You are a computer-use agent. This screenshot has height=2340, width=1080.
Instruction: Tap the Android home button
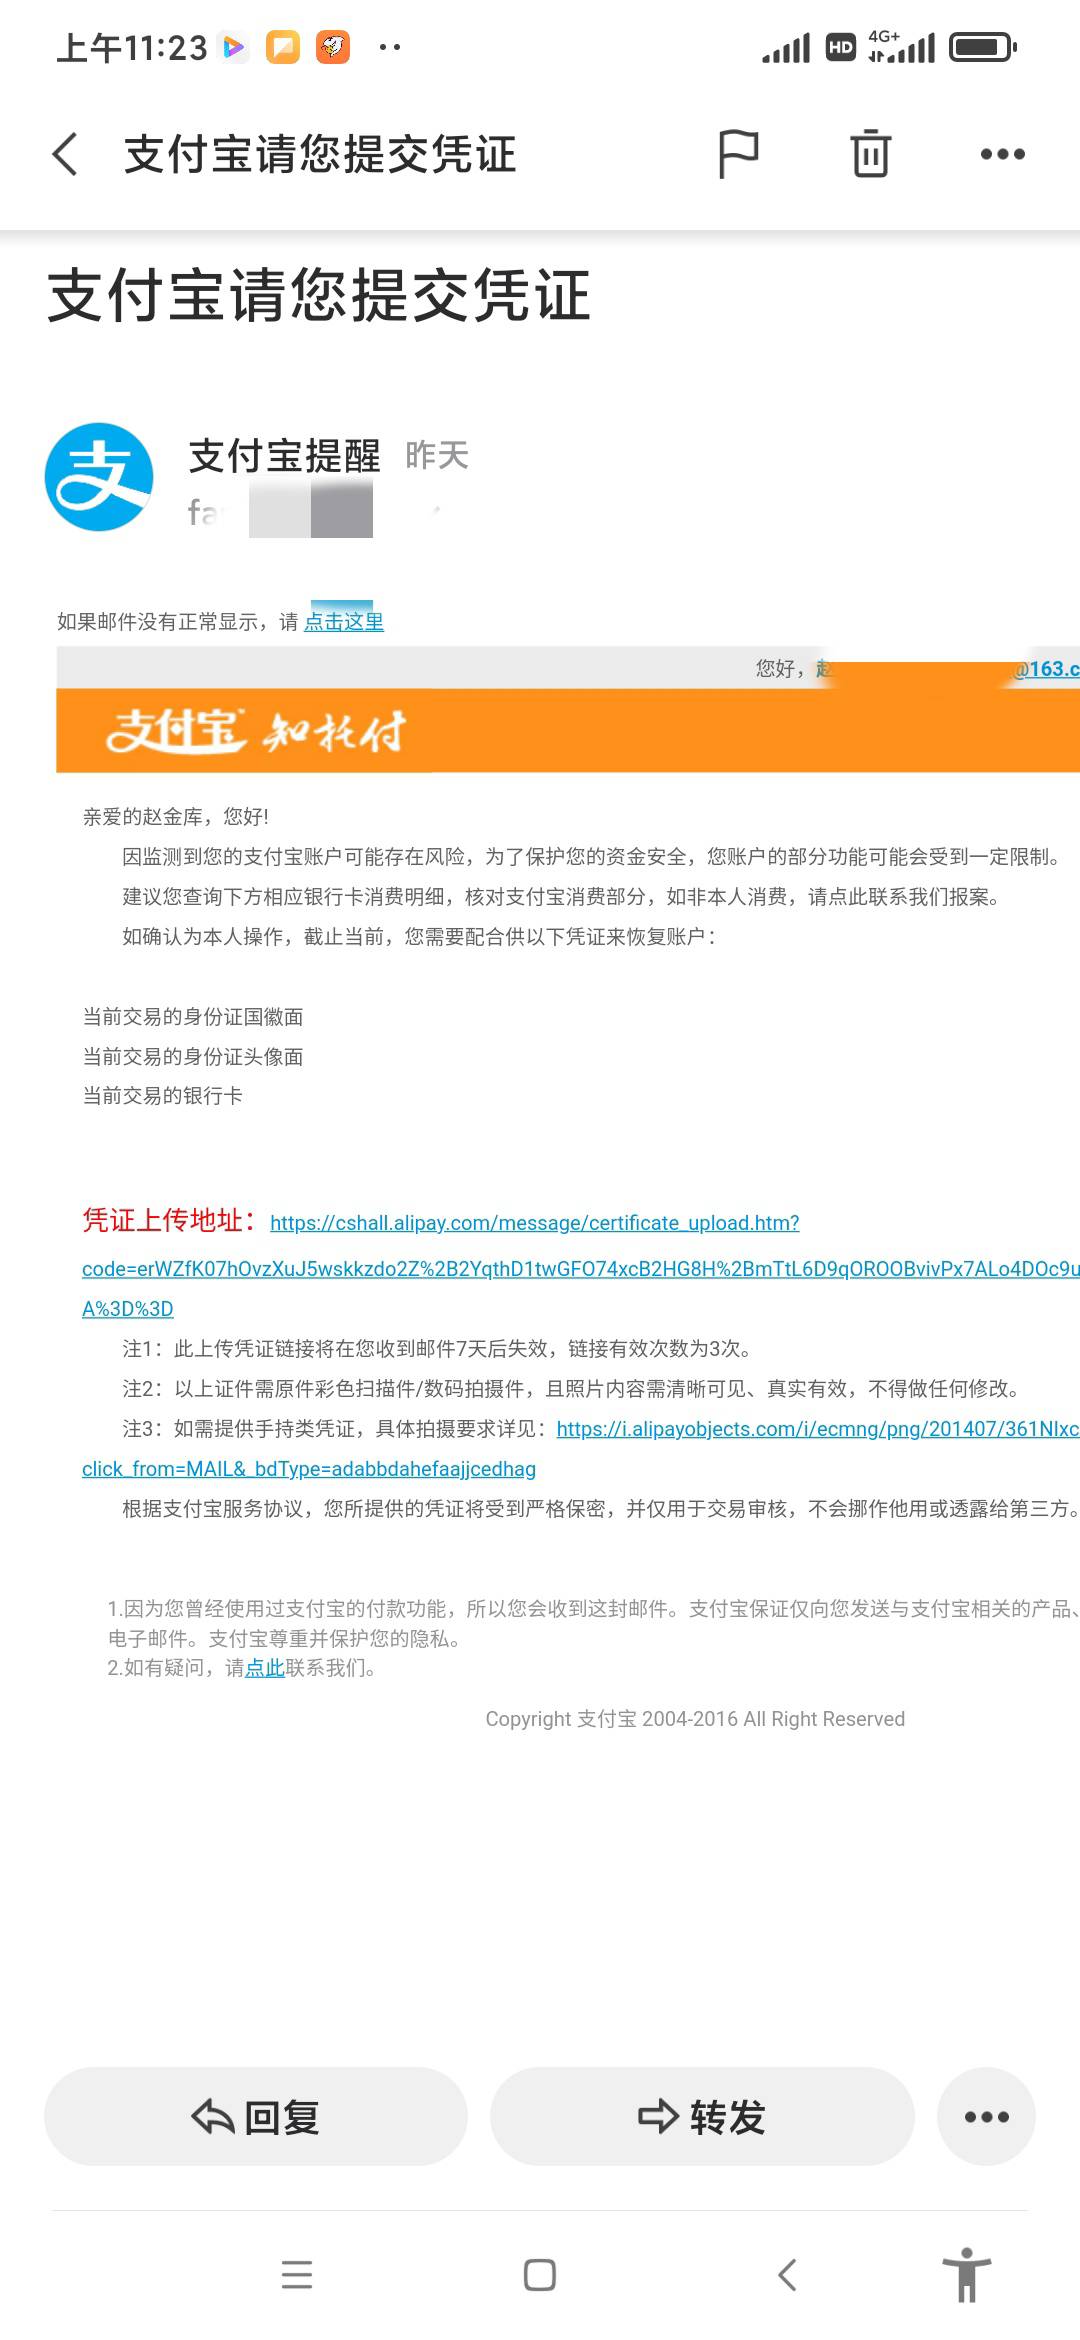point(540,2275)
